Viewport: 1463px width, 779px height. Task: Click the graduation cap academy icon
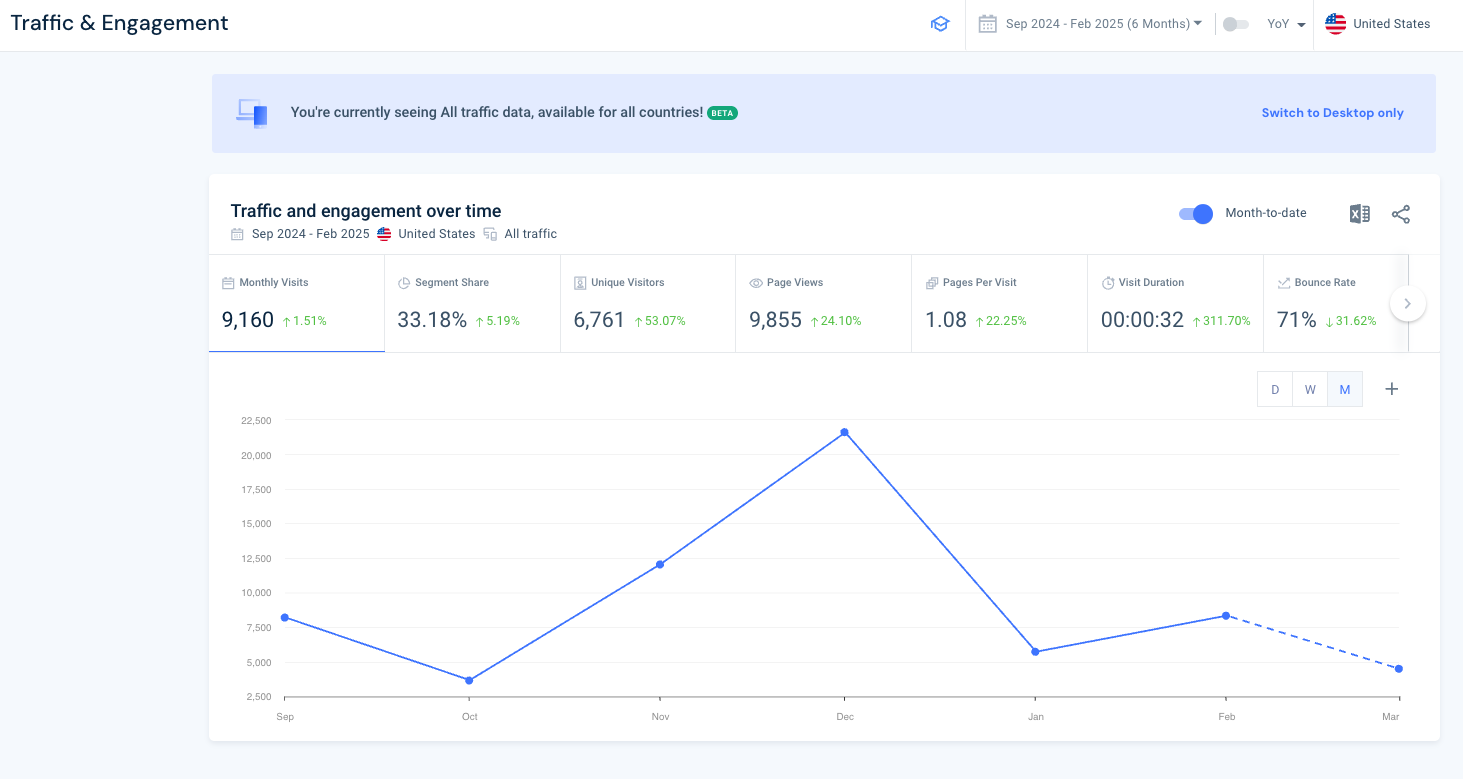pos(940,23)
